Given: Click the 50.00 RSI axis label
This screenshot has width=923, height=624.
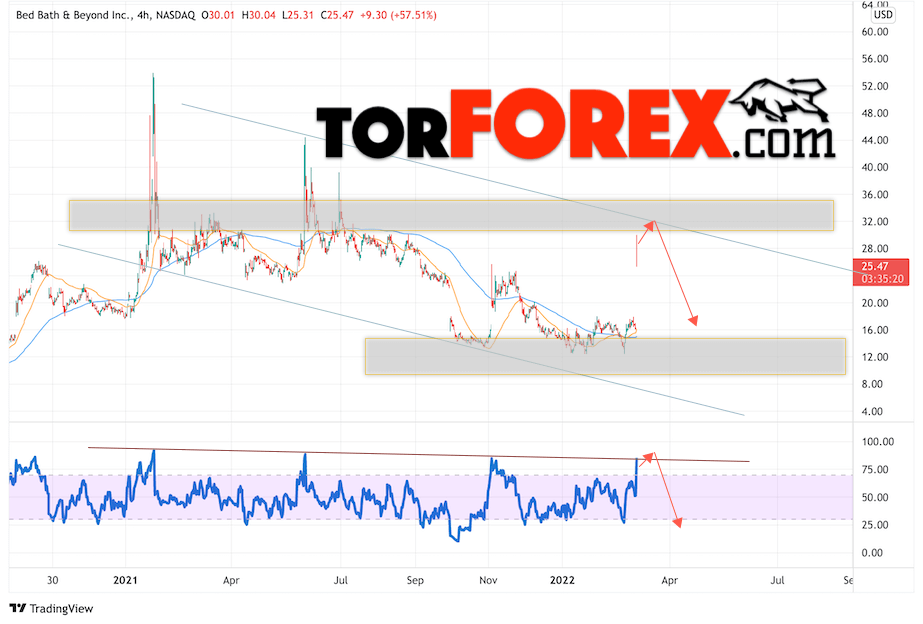Looking at the screenshot, I should (875, 497).
